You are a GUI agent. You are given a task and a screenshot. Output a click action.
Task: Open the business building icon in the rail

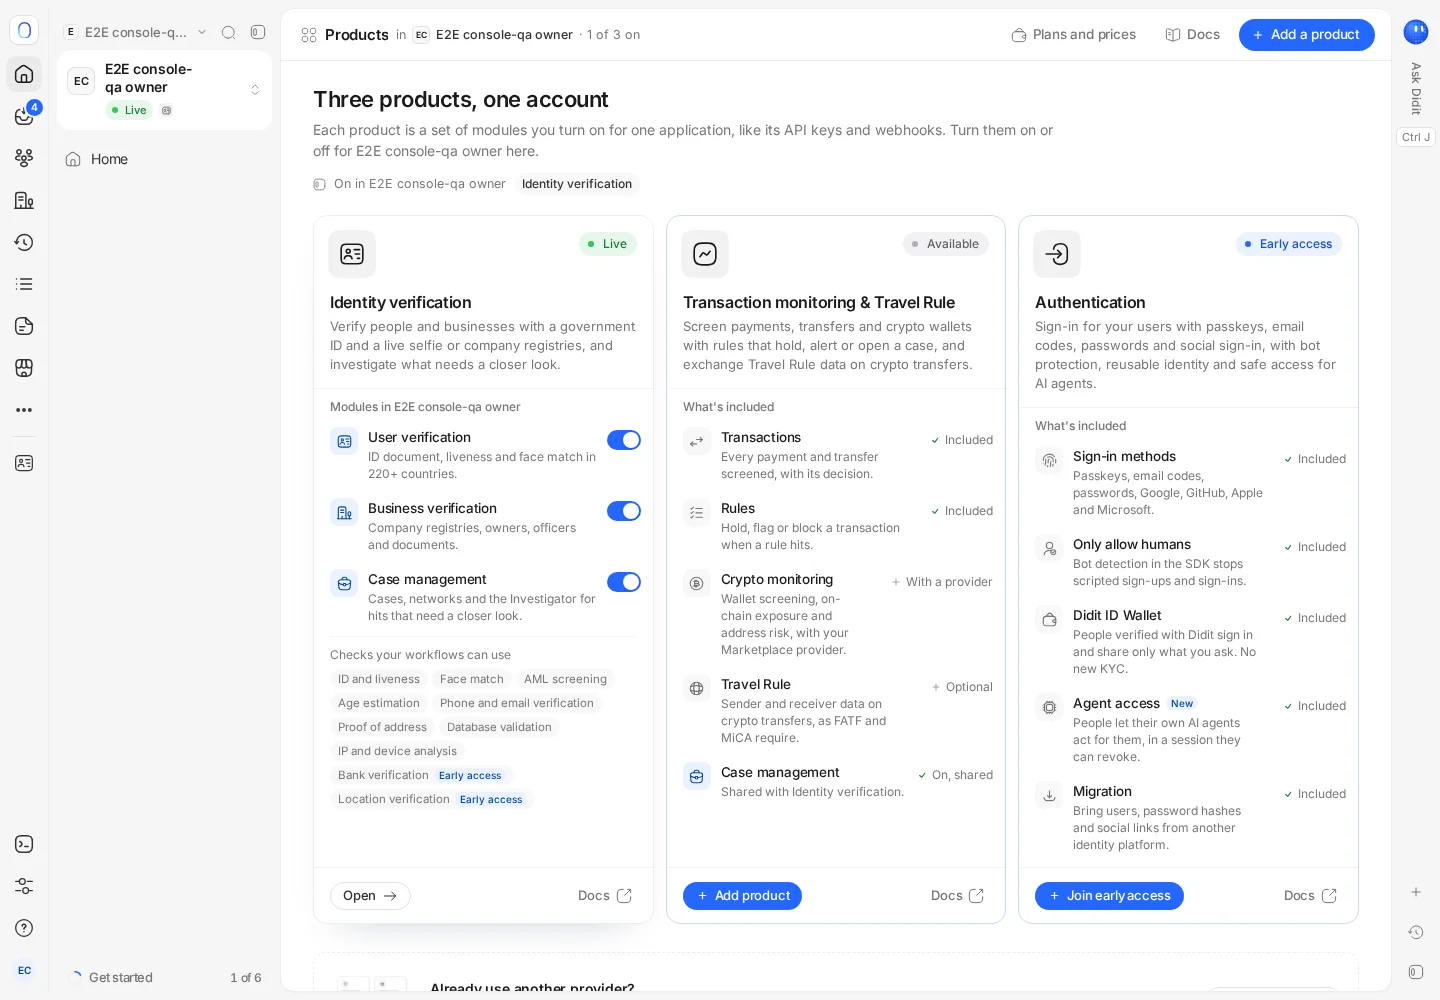pyautogui.click(x=24, y=200)
